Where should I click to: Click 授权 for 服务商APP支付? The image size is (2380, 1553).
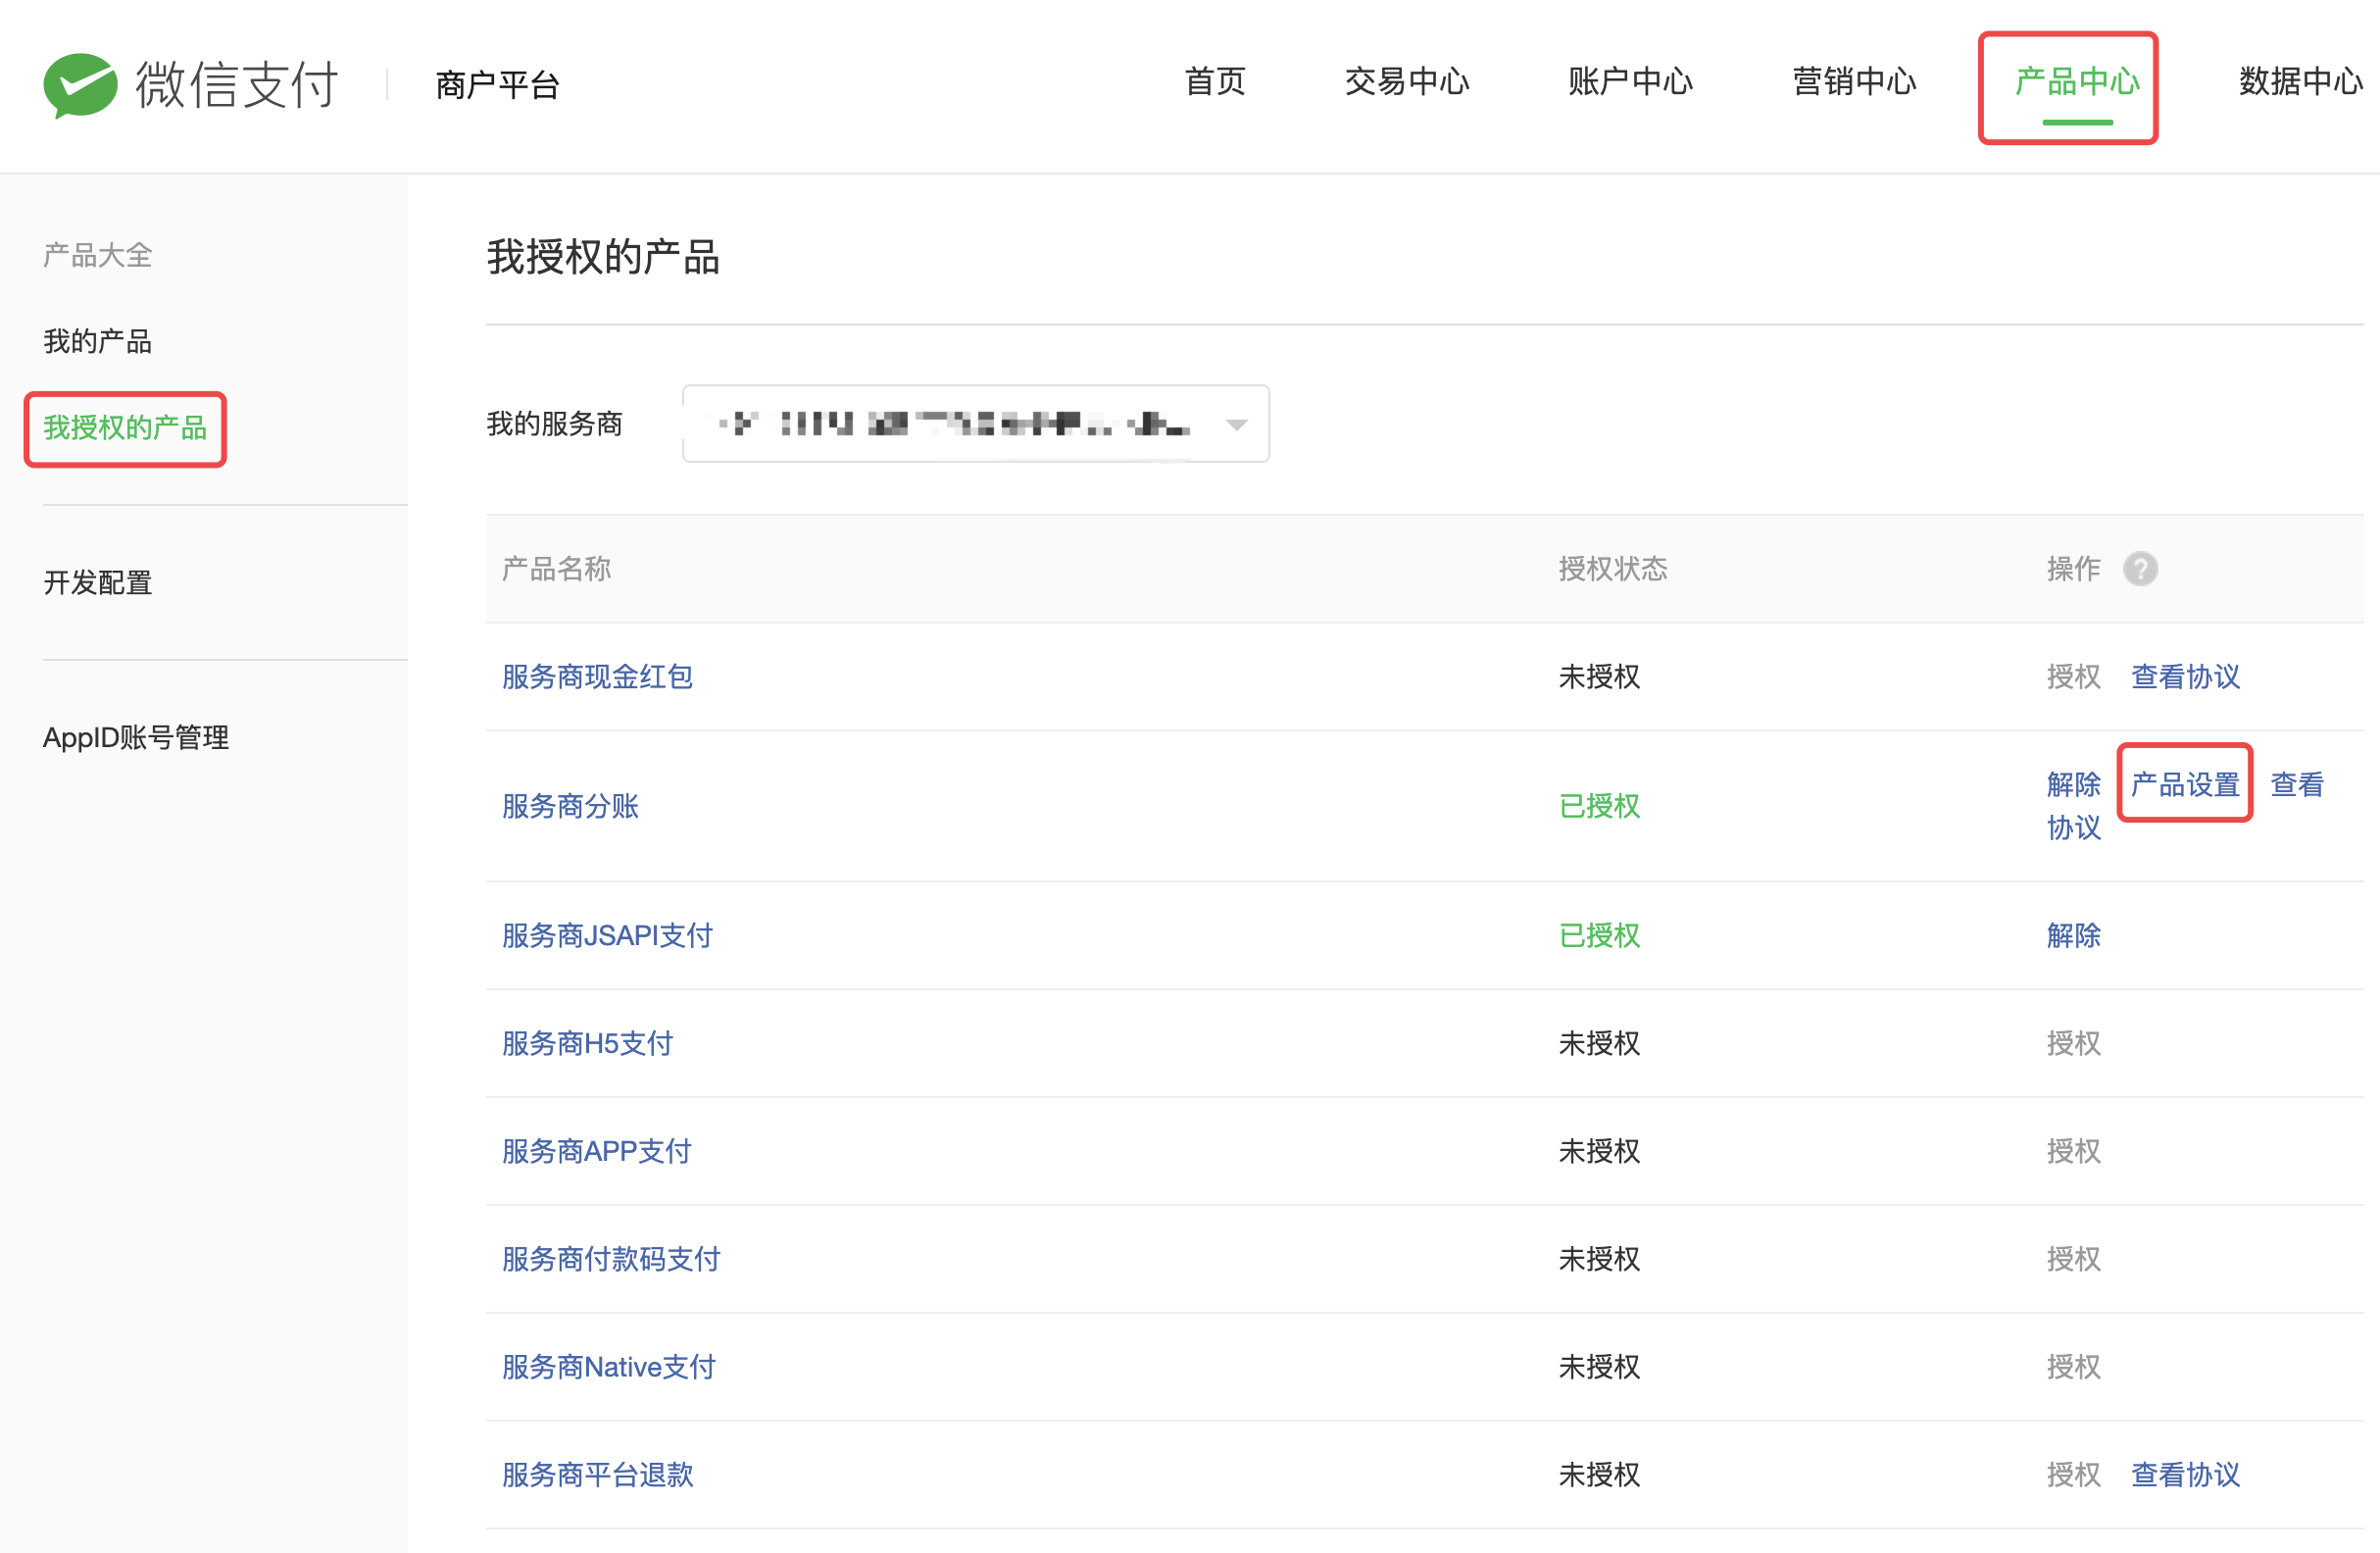pos(2073,1152)
